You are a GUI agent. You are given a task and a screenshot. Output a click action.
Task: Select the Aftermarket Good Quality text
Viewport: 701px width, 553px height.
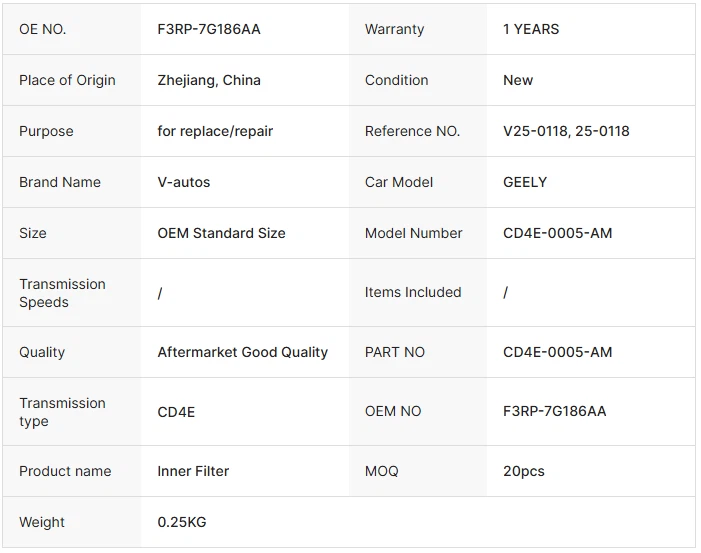tap(242, 352)
